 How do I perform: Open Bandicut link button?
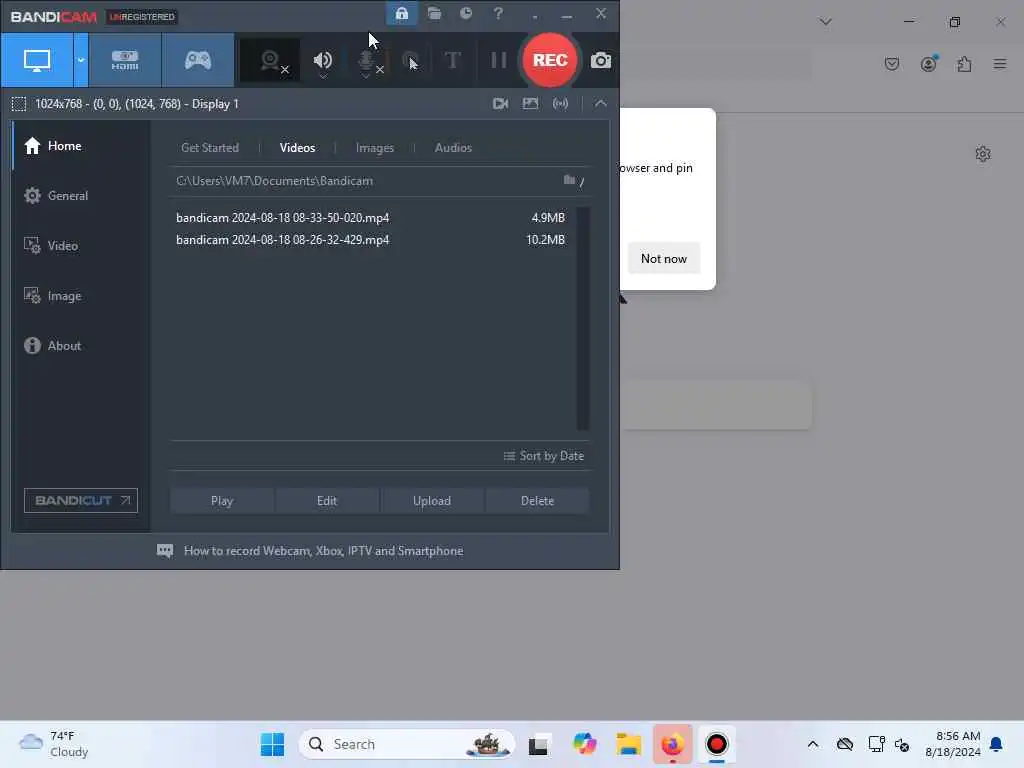pyautogui.click(x=81, y=500)
